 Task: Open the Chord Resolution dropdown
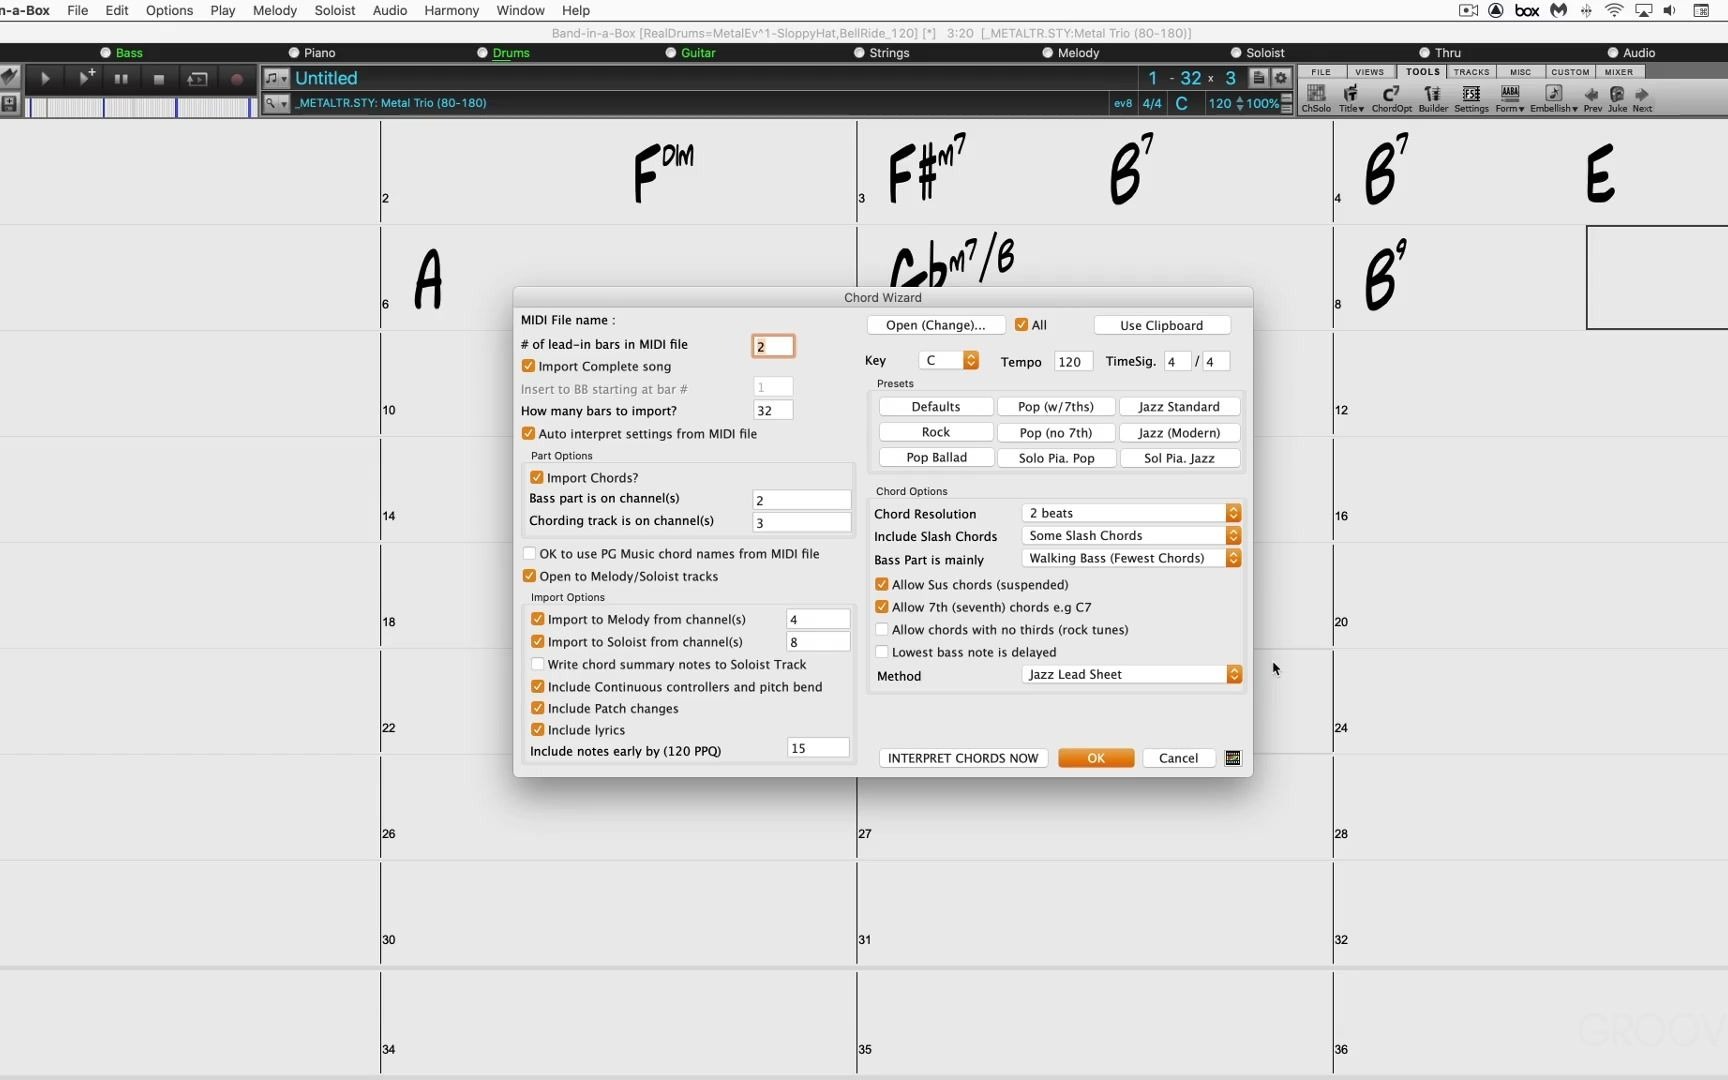(1131, 513)
